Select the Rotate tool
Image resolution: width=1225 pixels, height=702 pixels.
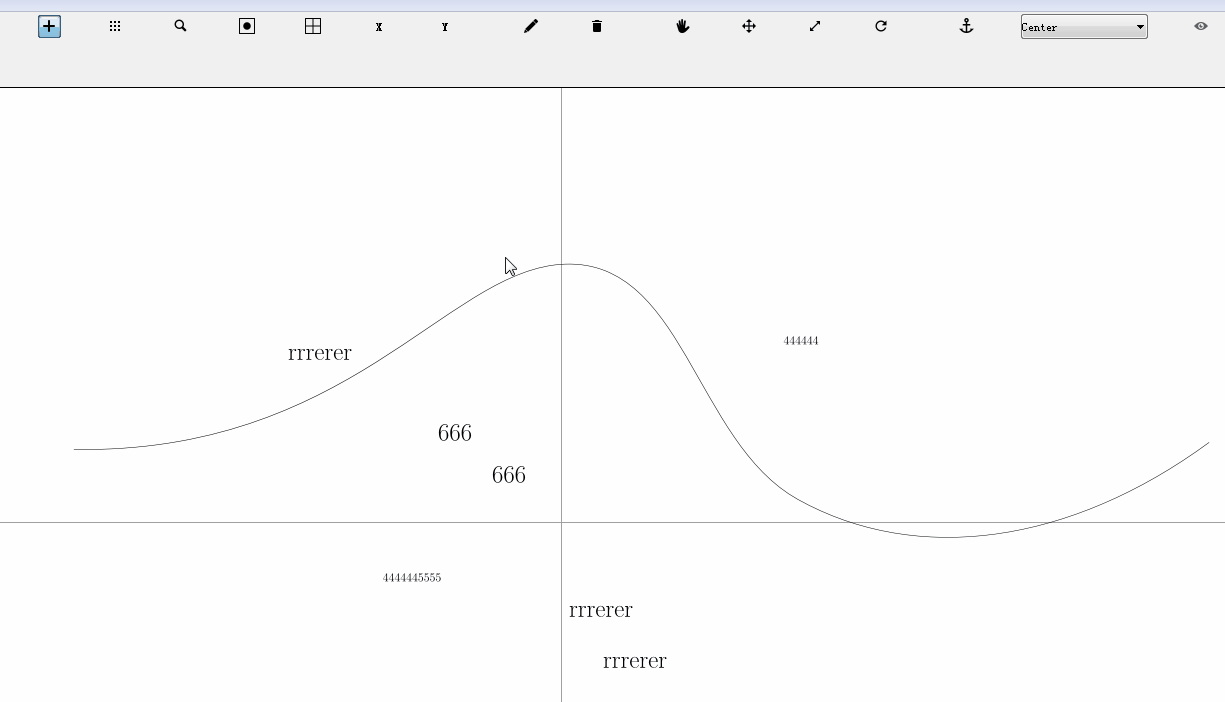[x=880, y=26]
